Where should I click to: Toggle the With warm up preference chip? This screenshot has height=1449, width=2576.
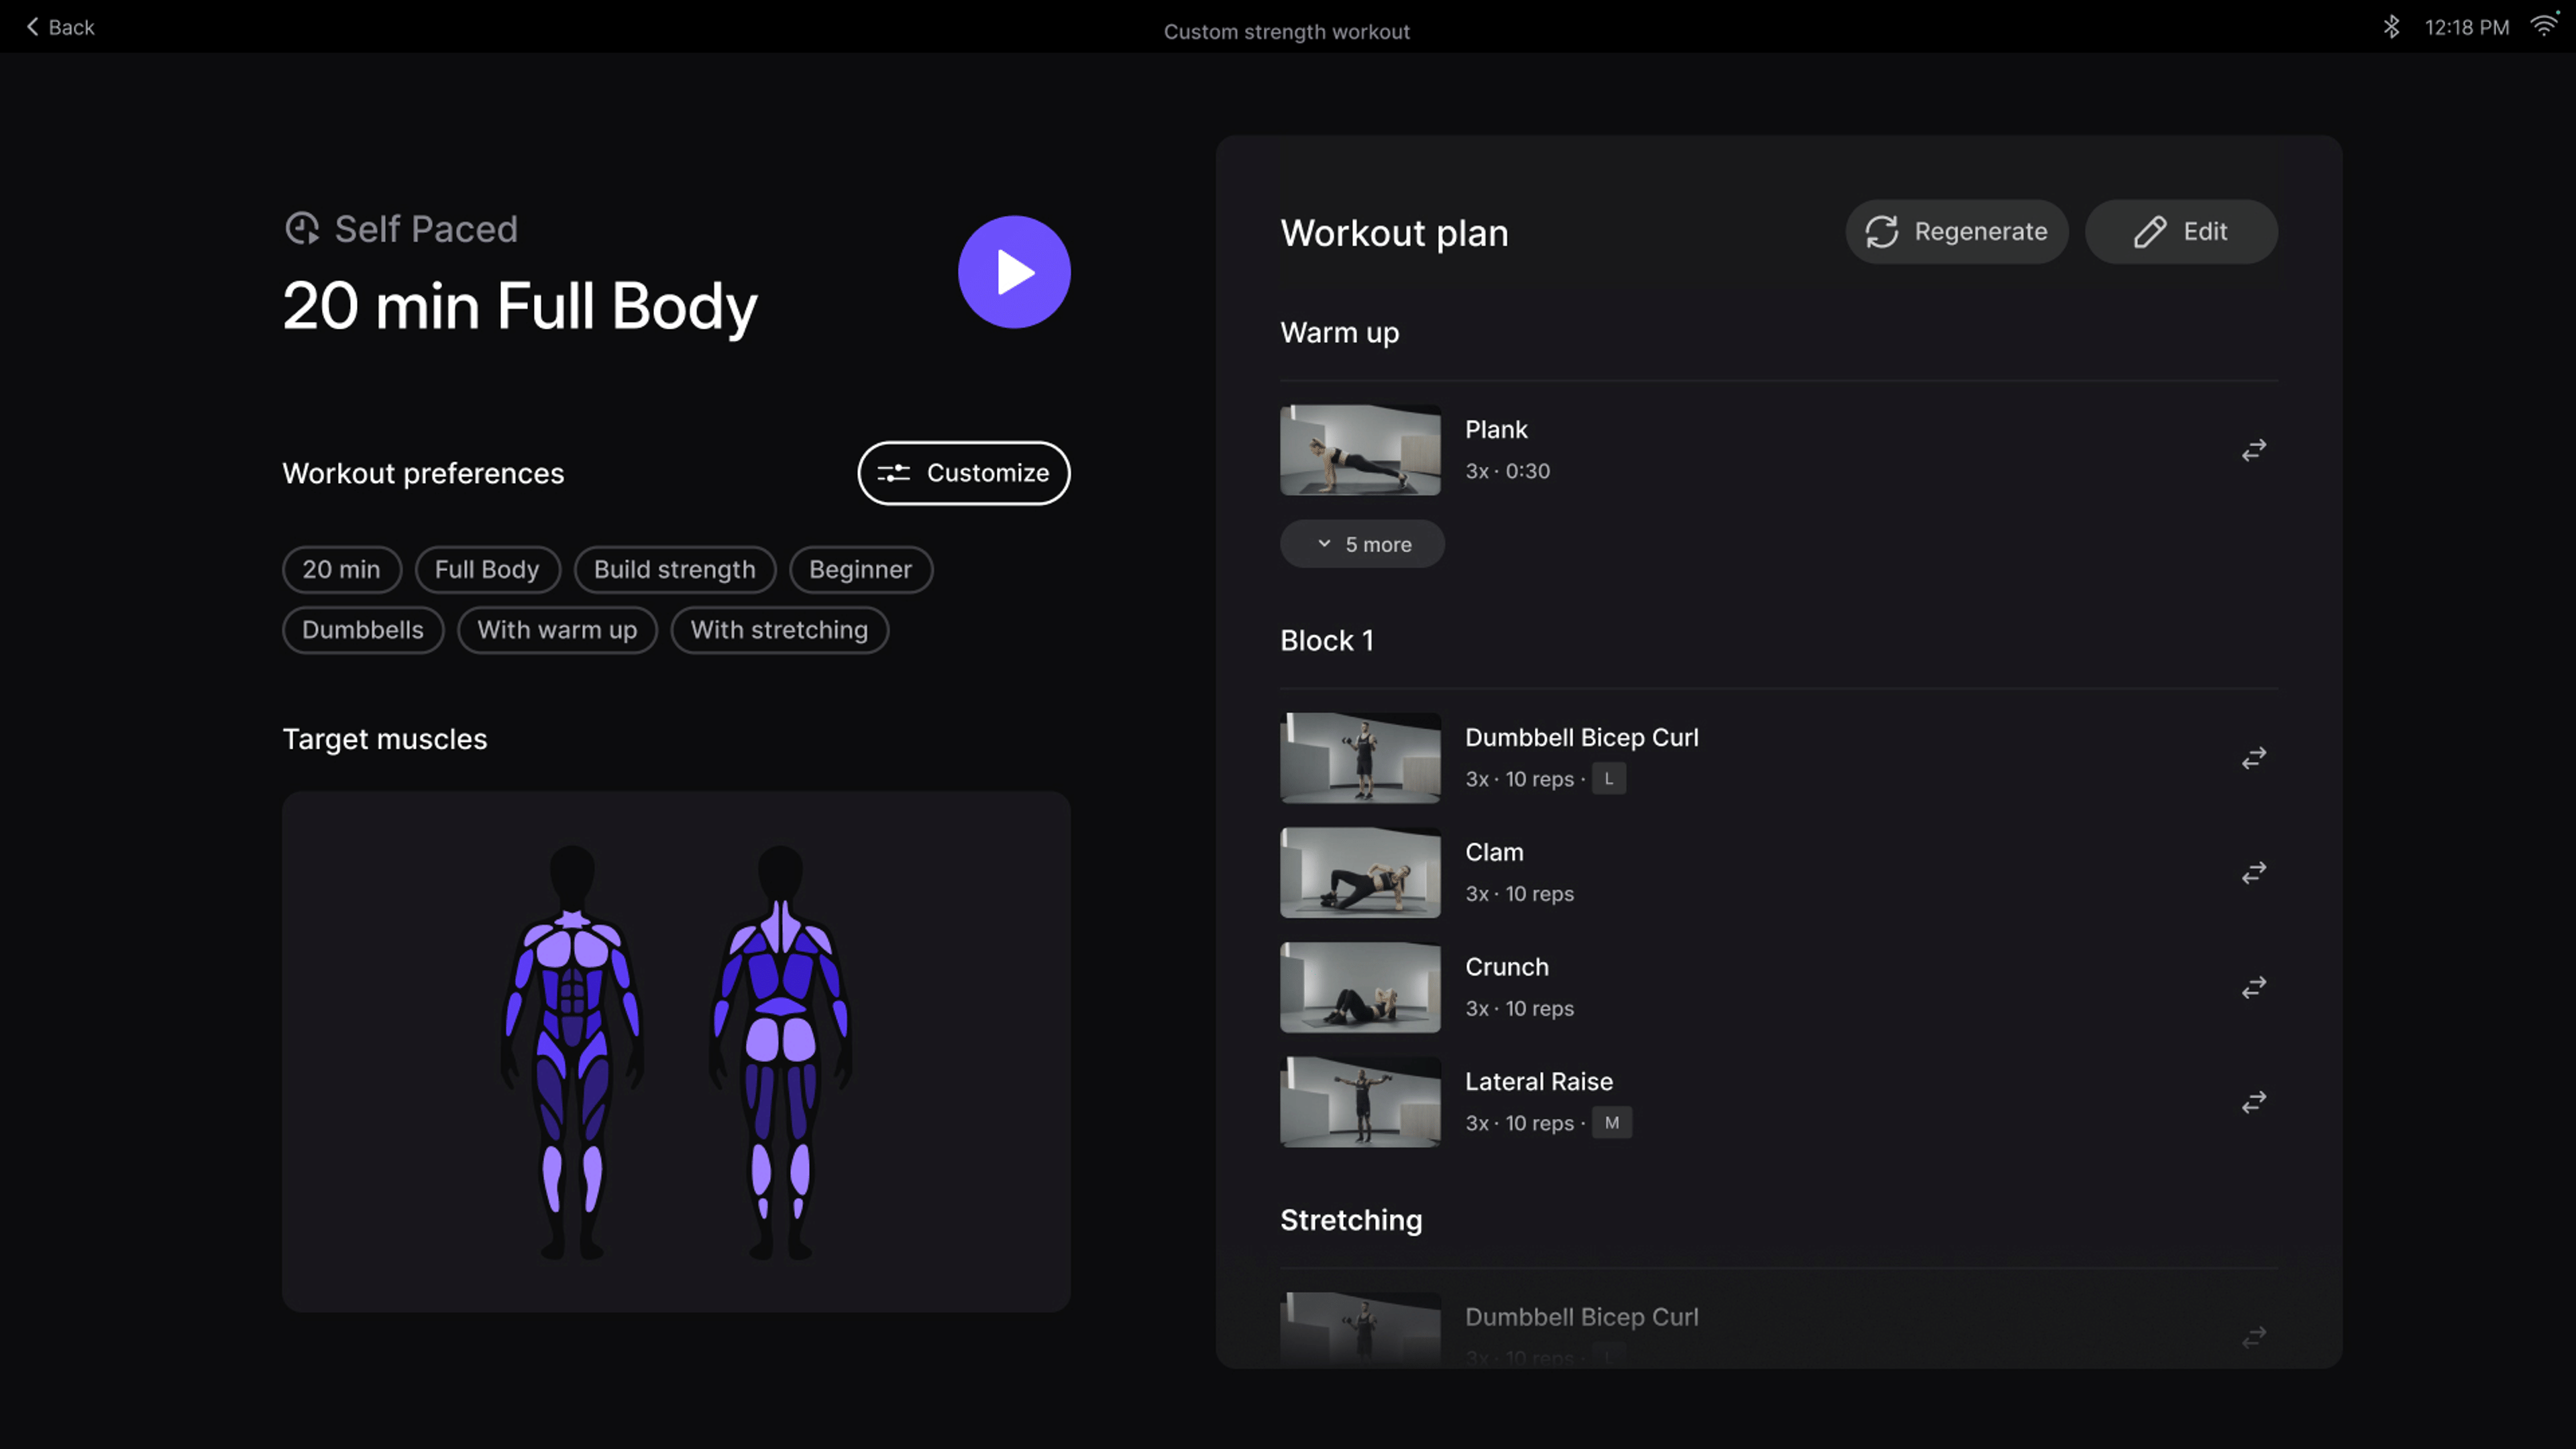pyautogui.click(x=557, y=630)
